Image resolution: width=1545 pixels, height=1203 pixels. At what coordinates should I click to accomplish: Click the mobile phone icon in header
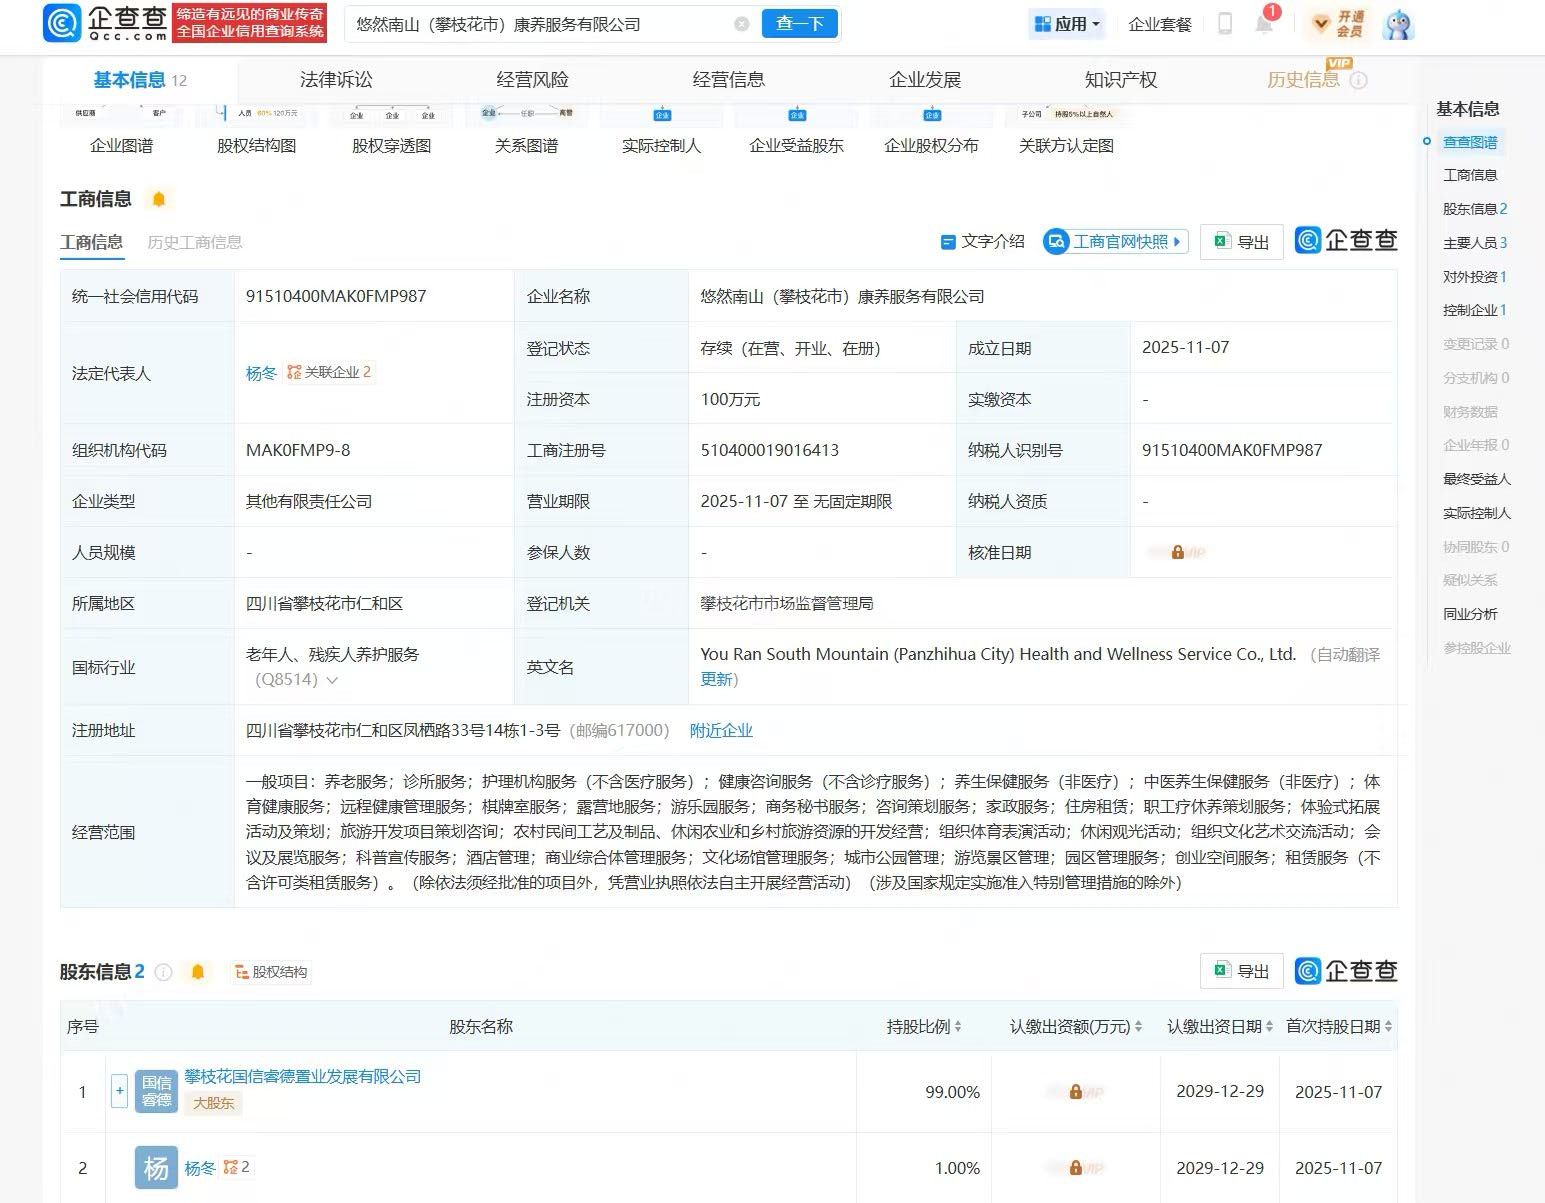(1225, 24)
